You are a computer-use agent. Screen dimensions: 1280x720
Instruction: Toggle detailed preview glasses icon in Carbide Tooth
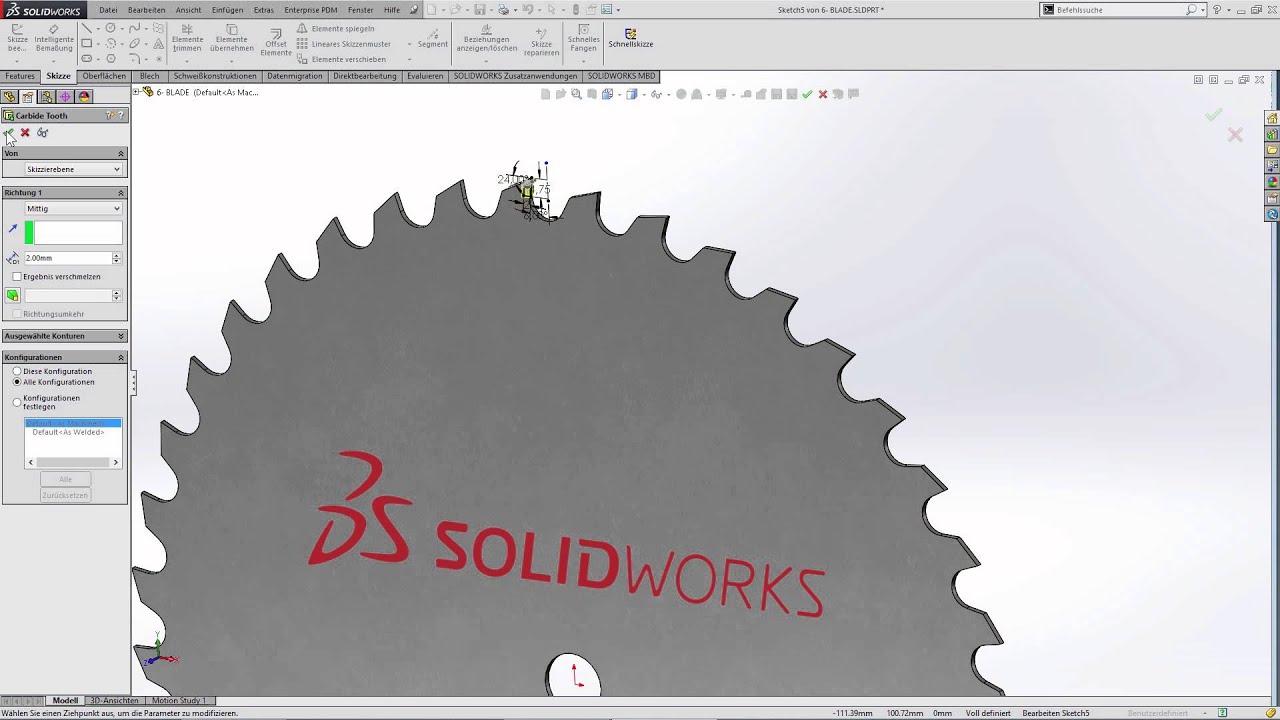(x=42, y=132)
